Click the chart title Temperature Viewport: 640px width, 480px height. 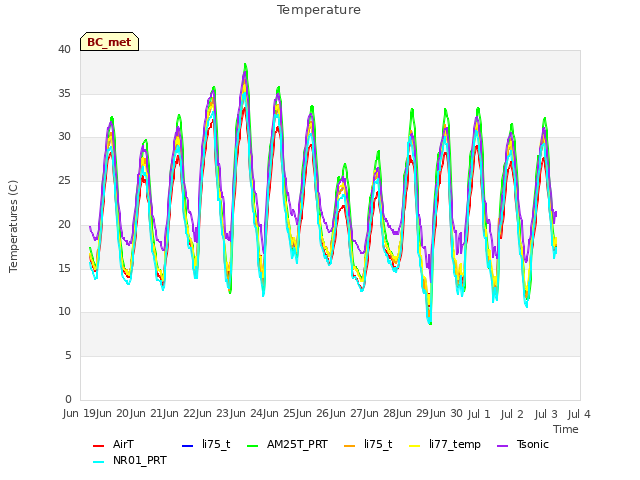click(319, 10)
